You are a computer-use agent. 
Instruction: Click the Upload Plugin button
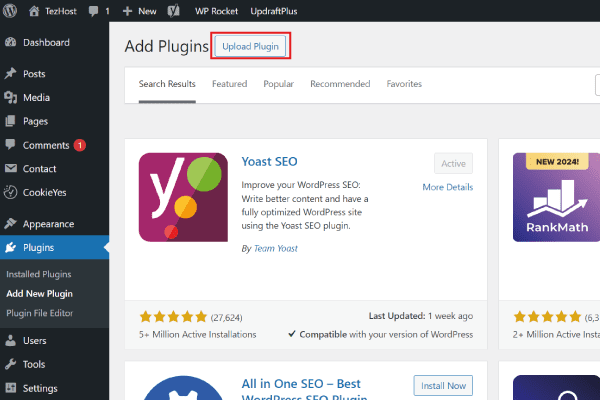tap(251, 46)
